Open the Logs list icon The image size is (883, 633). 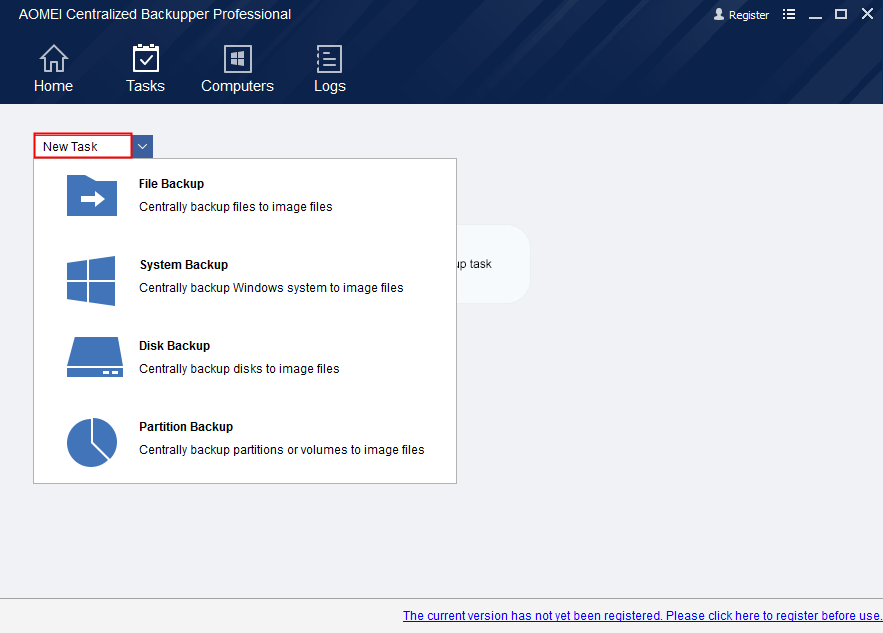(329, 59)
